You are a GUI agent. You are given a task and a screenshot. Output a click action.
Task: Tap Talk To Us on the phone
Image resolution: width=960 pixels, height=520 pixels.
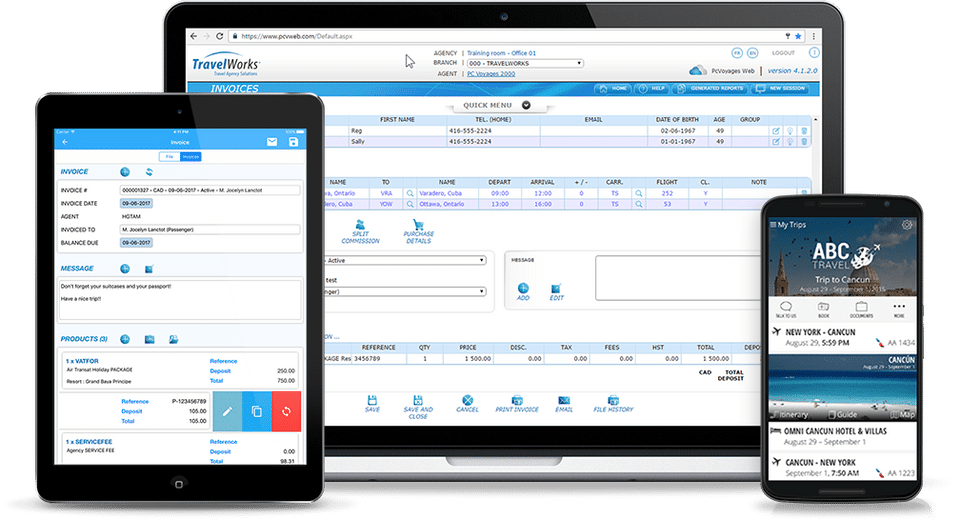click(x=786, y=309)
